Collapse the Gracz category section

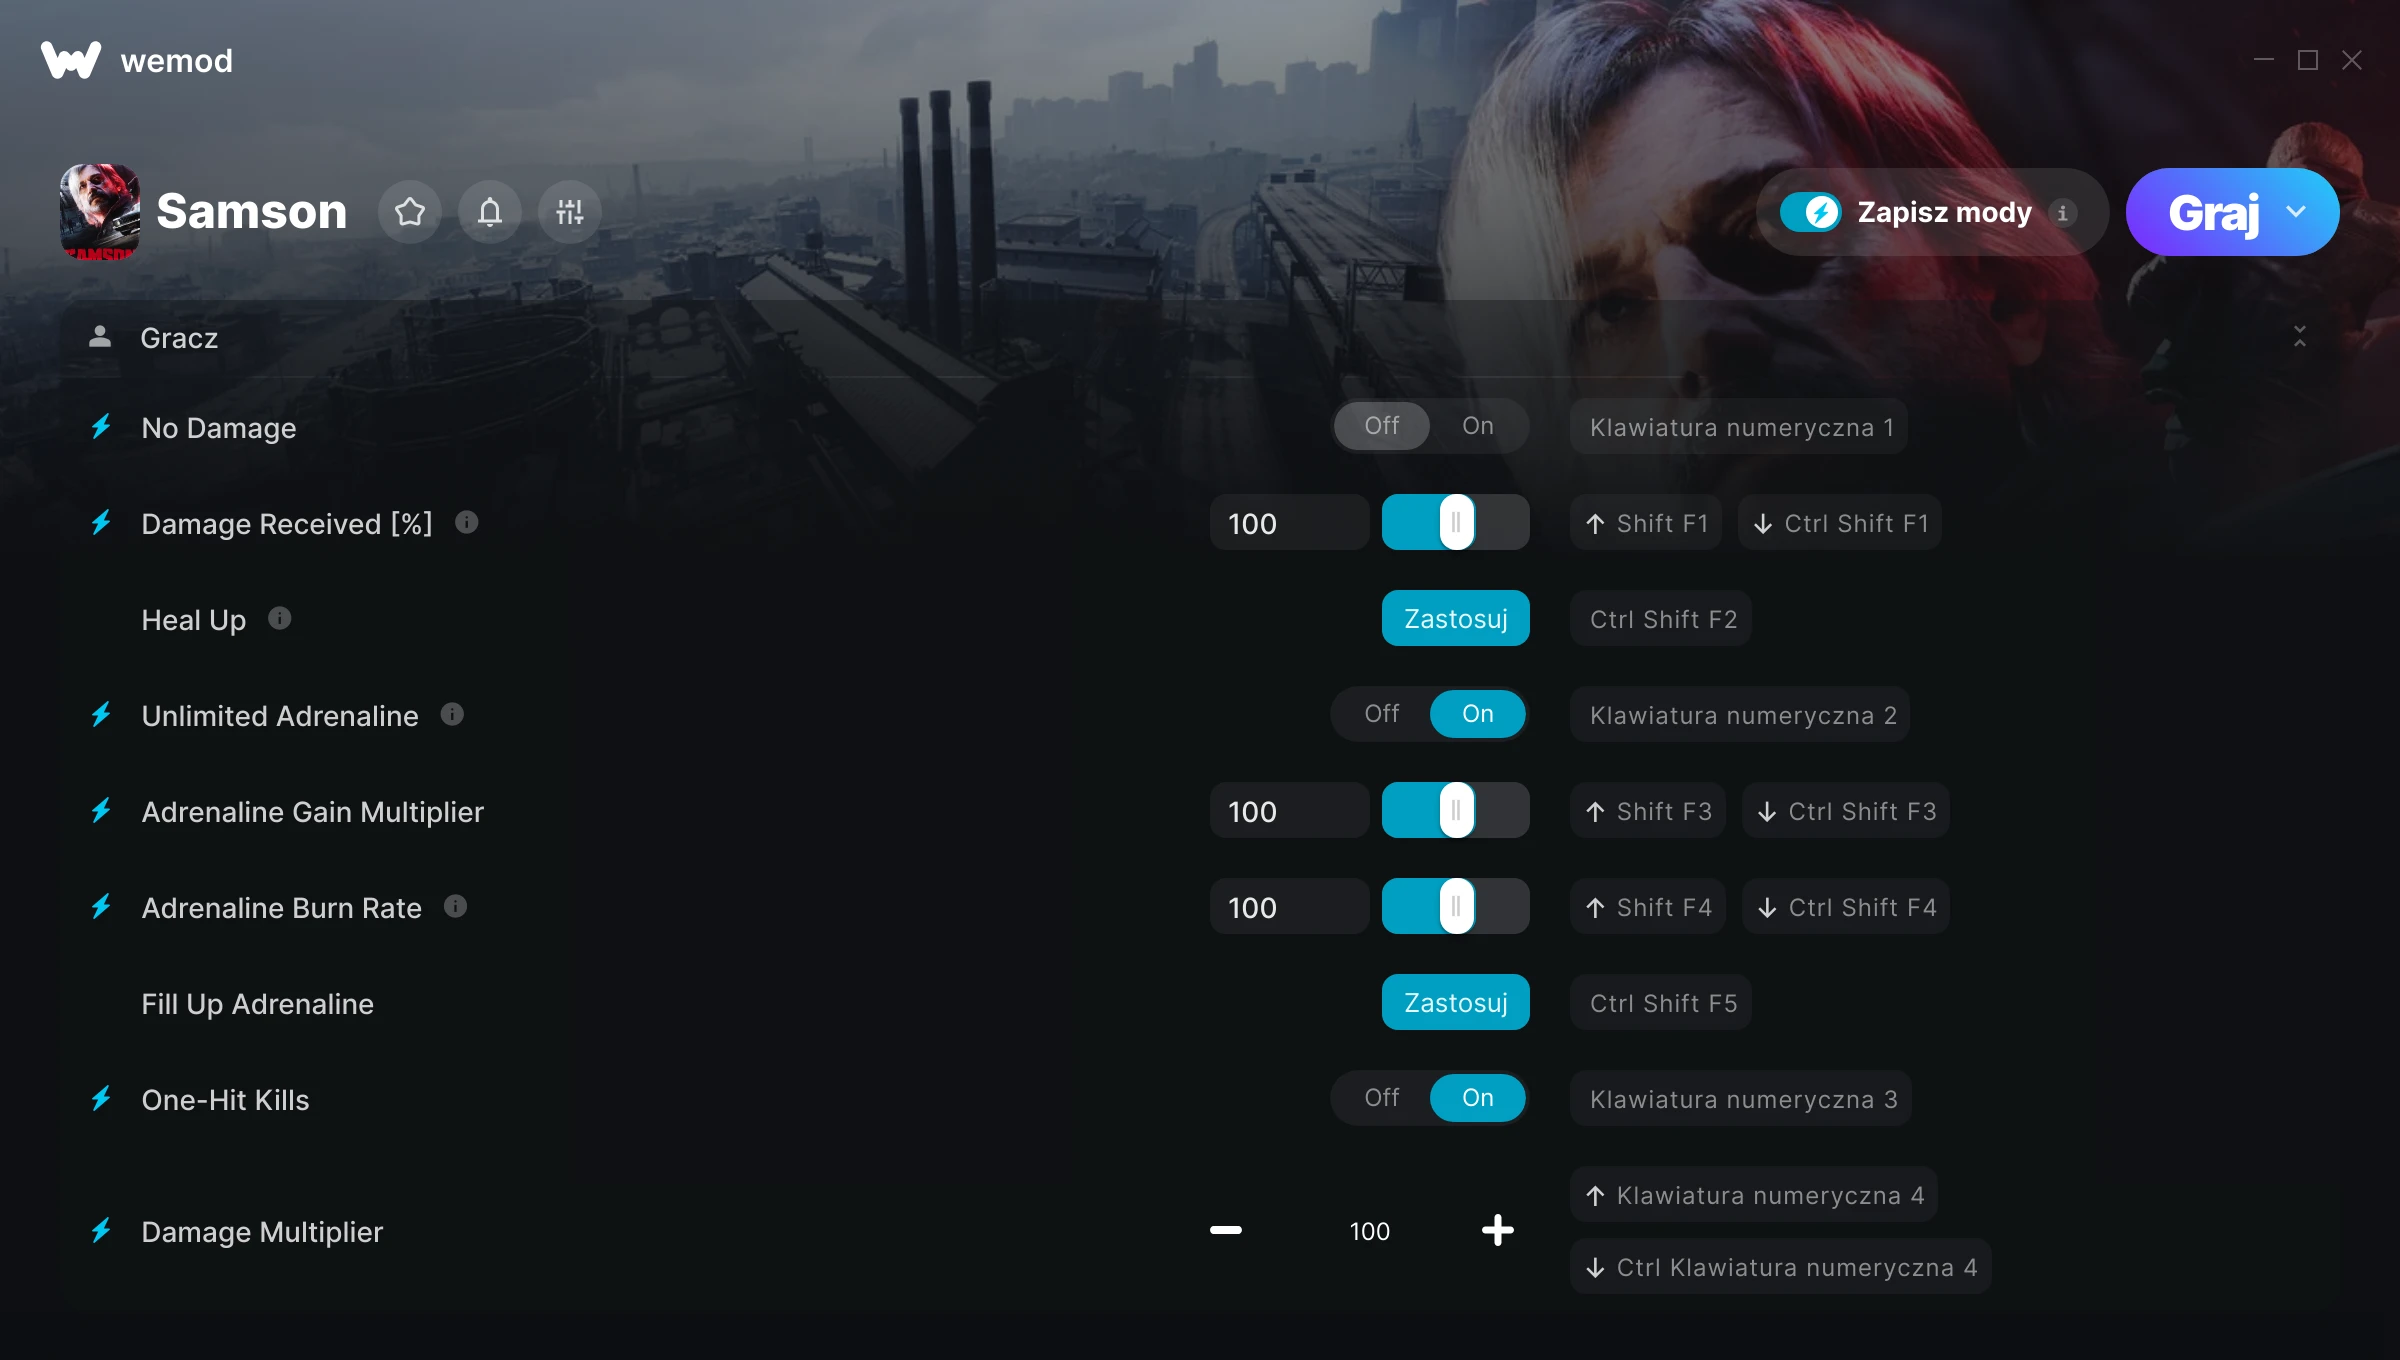(2300, 336)
